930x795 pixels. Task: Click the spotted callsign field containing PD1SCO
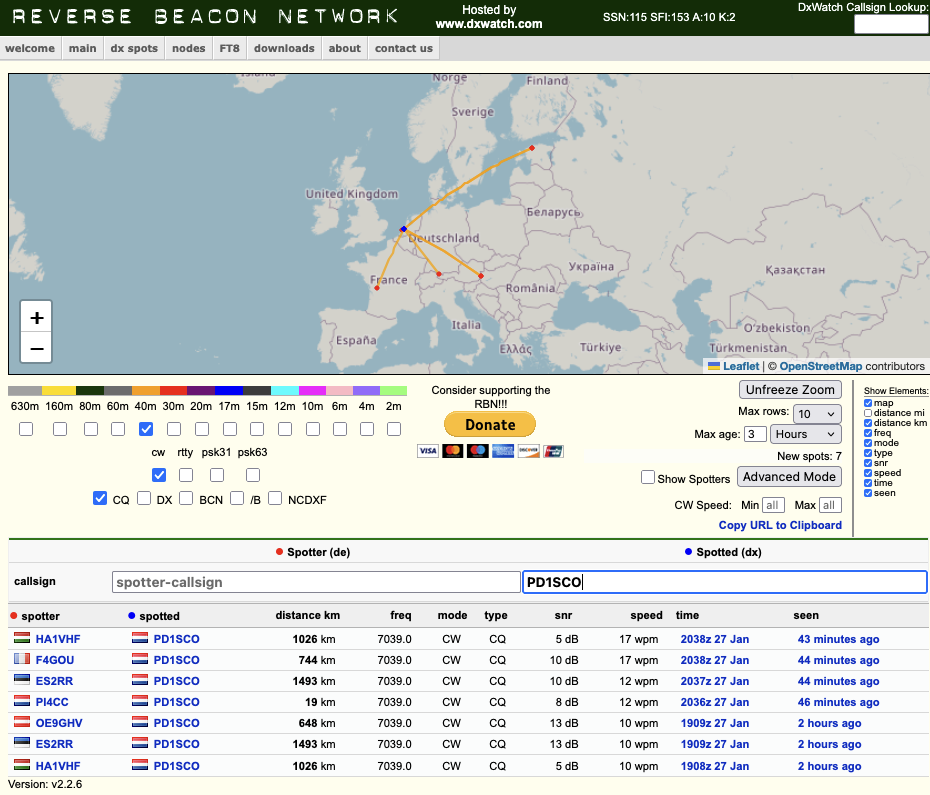point(724,582)
